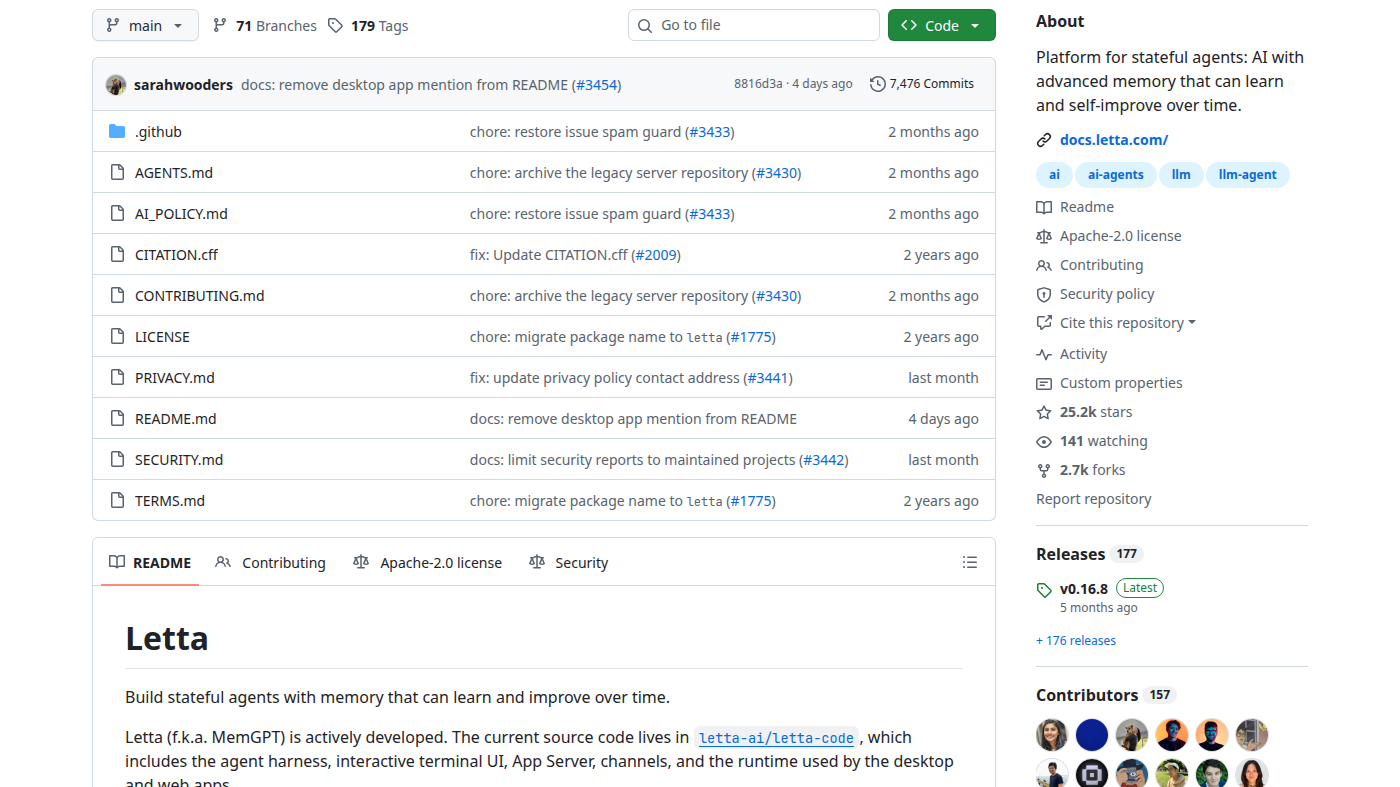Open the main branch selector dropdown
The width and height of the screenshot is (1400, 787).
(x=145, y=26)
